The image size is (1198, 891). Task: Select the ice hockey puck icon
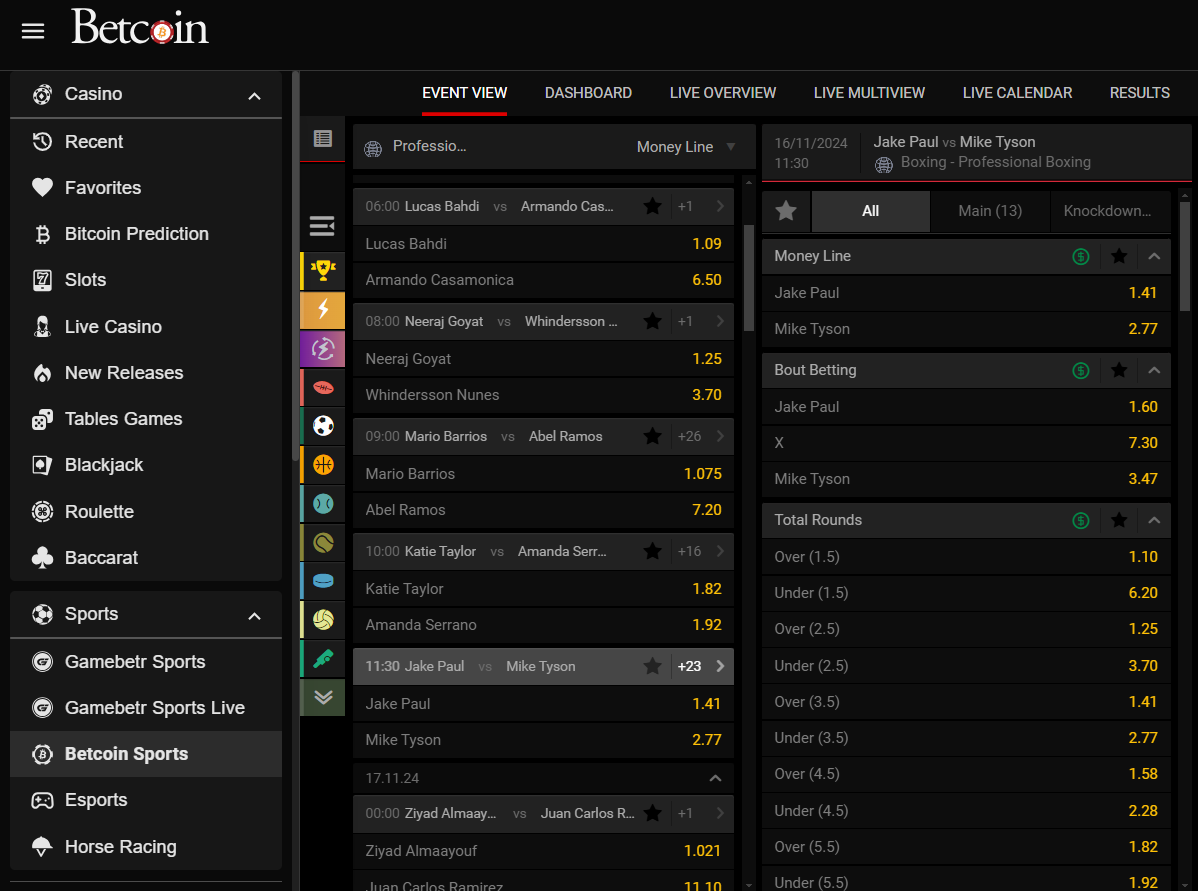coord(323,581)
